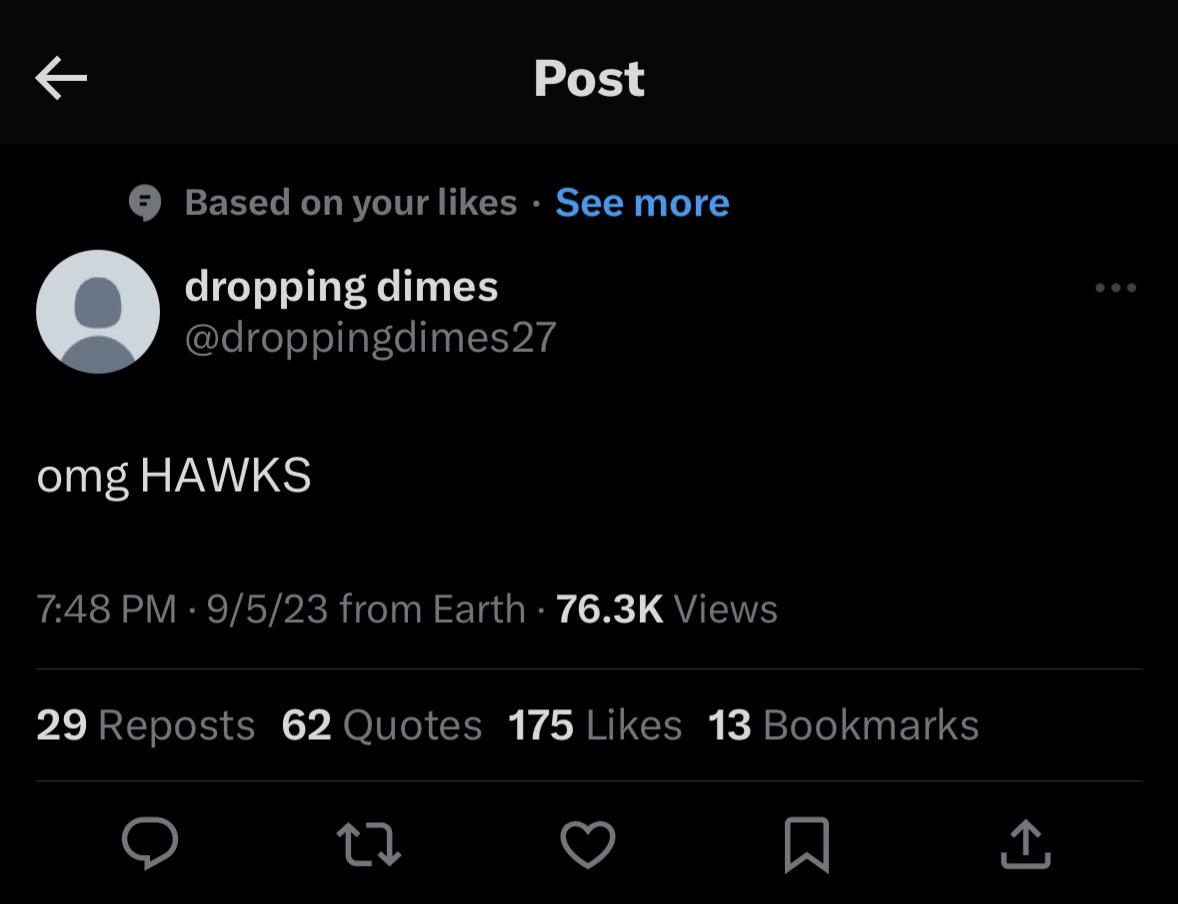View the 62 Quotes list

[x=381, y=725]
